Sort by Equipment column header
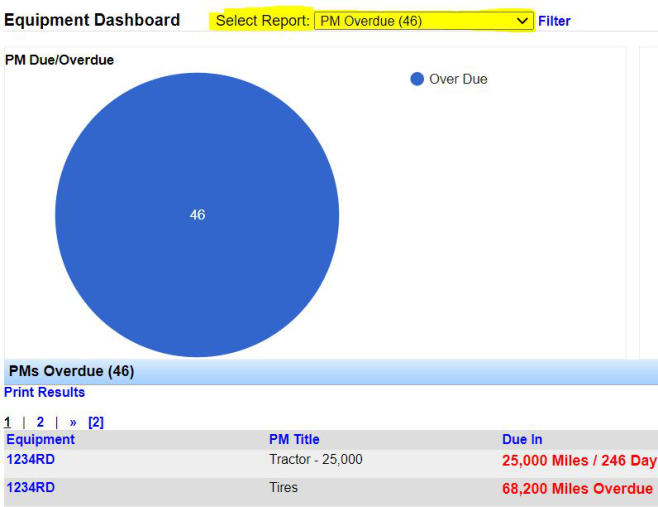The width and height of the screenshot is (658, 507). pos(40,439)
